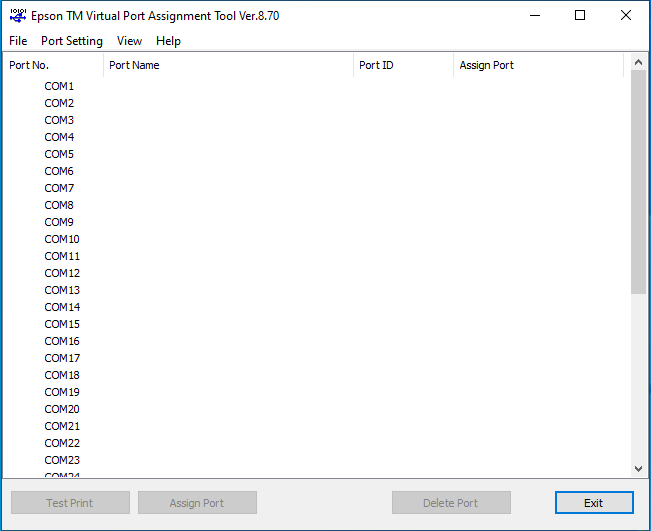Click the scrollbar up arrow
651x531 pixels.
639,62
